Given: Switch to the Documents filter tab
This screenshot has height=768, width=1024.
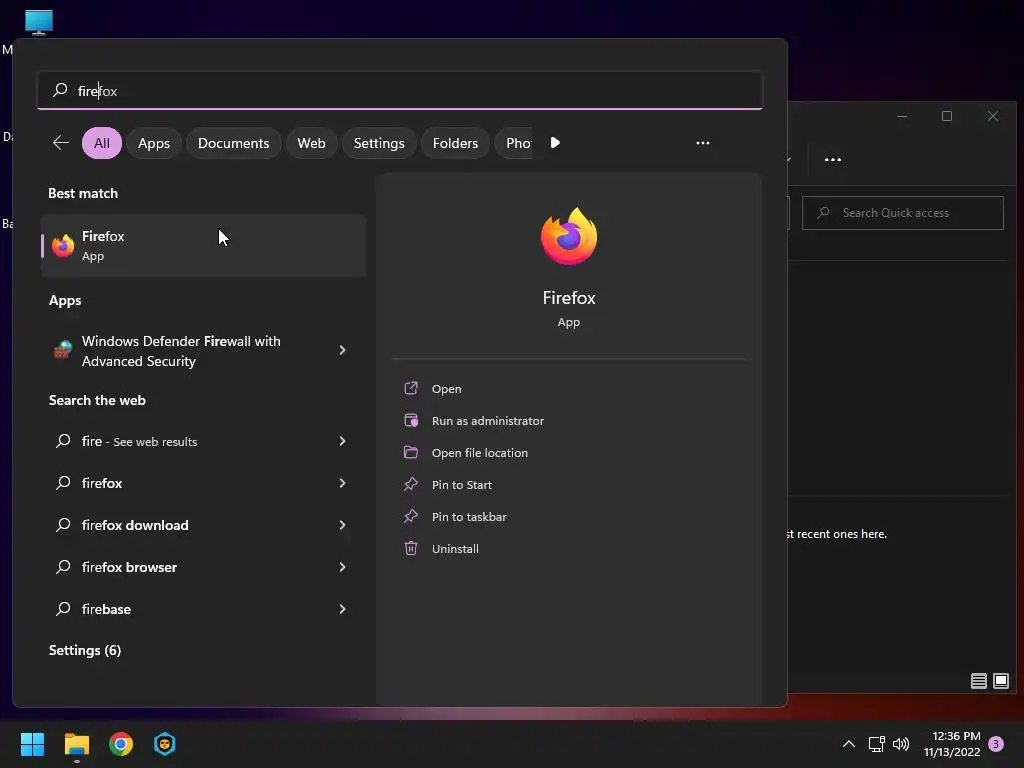Looking at the screenshot, I should (233, 143).
